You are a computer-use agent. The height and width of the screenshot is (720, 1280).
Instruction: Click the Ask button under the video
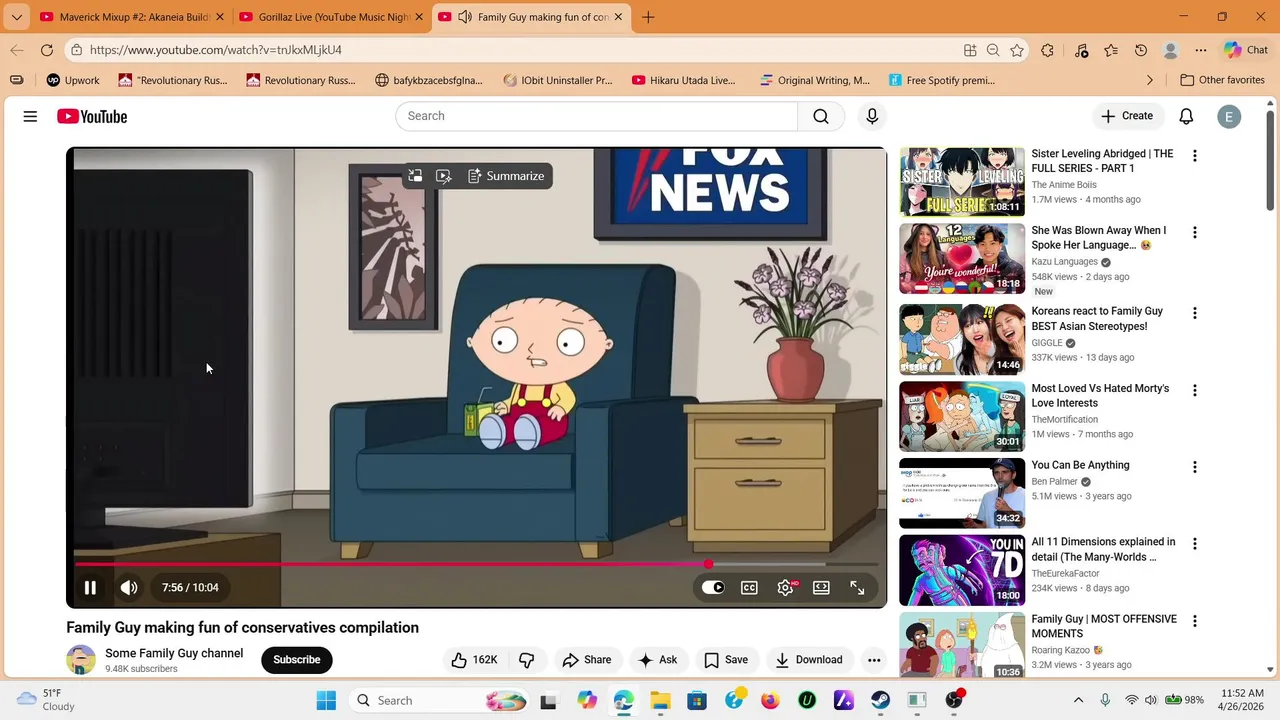pyautogui.click(x=658, y=660)
